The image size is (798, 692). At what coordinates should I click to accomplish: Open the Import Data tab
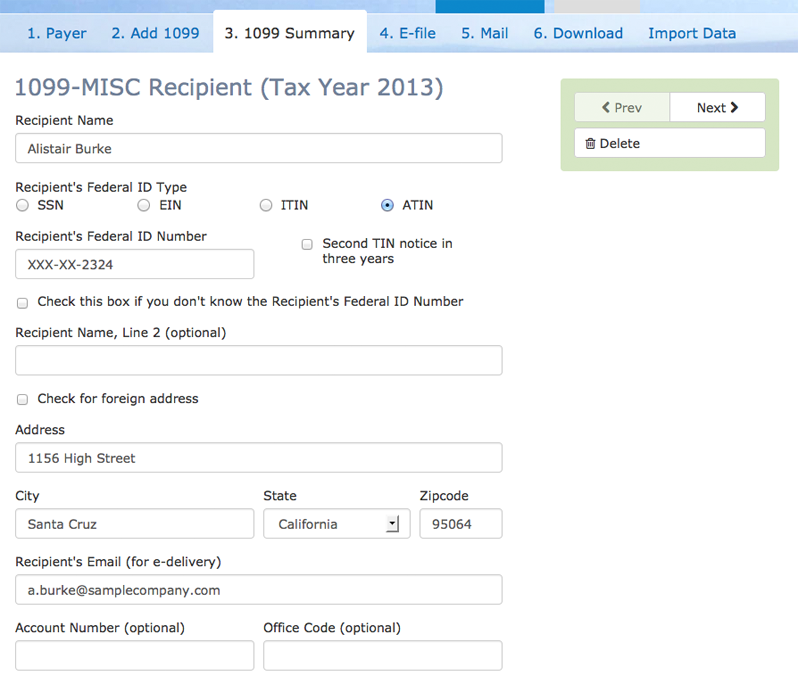[x=691, y=33]
